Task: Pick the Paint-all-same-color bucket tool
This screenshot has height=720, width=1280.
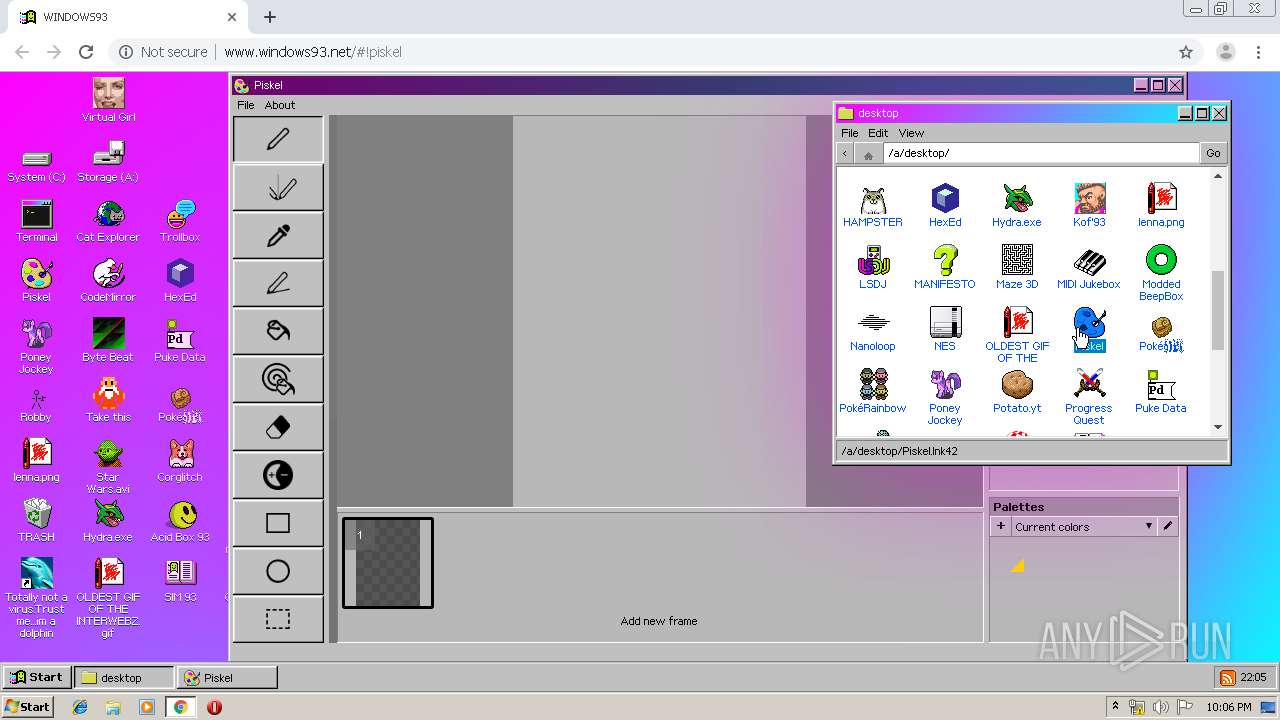Action: [278, 379]
